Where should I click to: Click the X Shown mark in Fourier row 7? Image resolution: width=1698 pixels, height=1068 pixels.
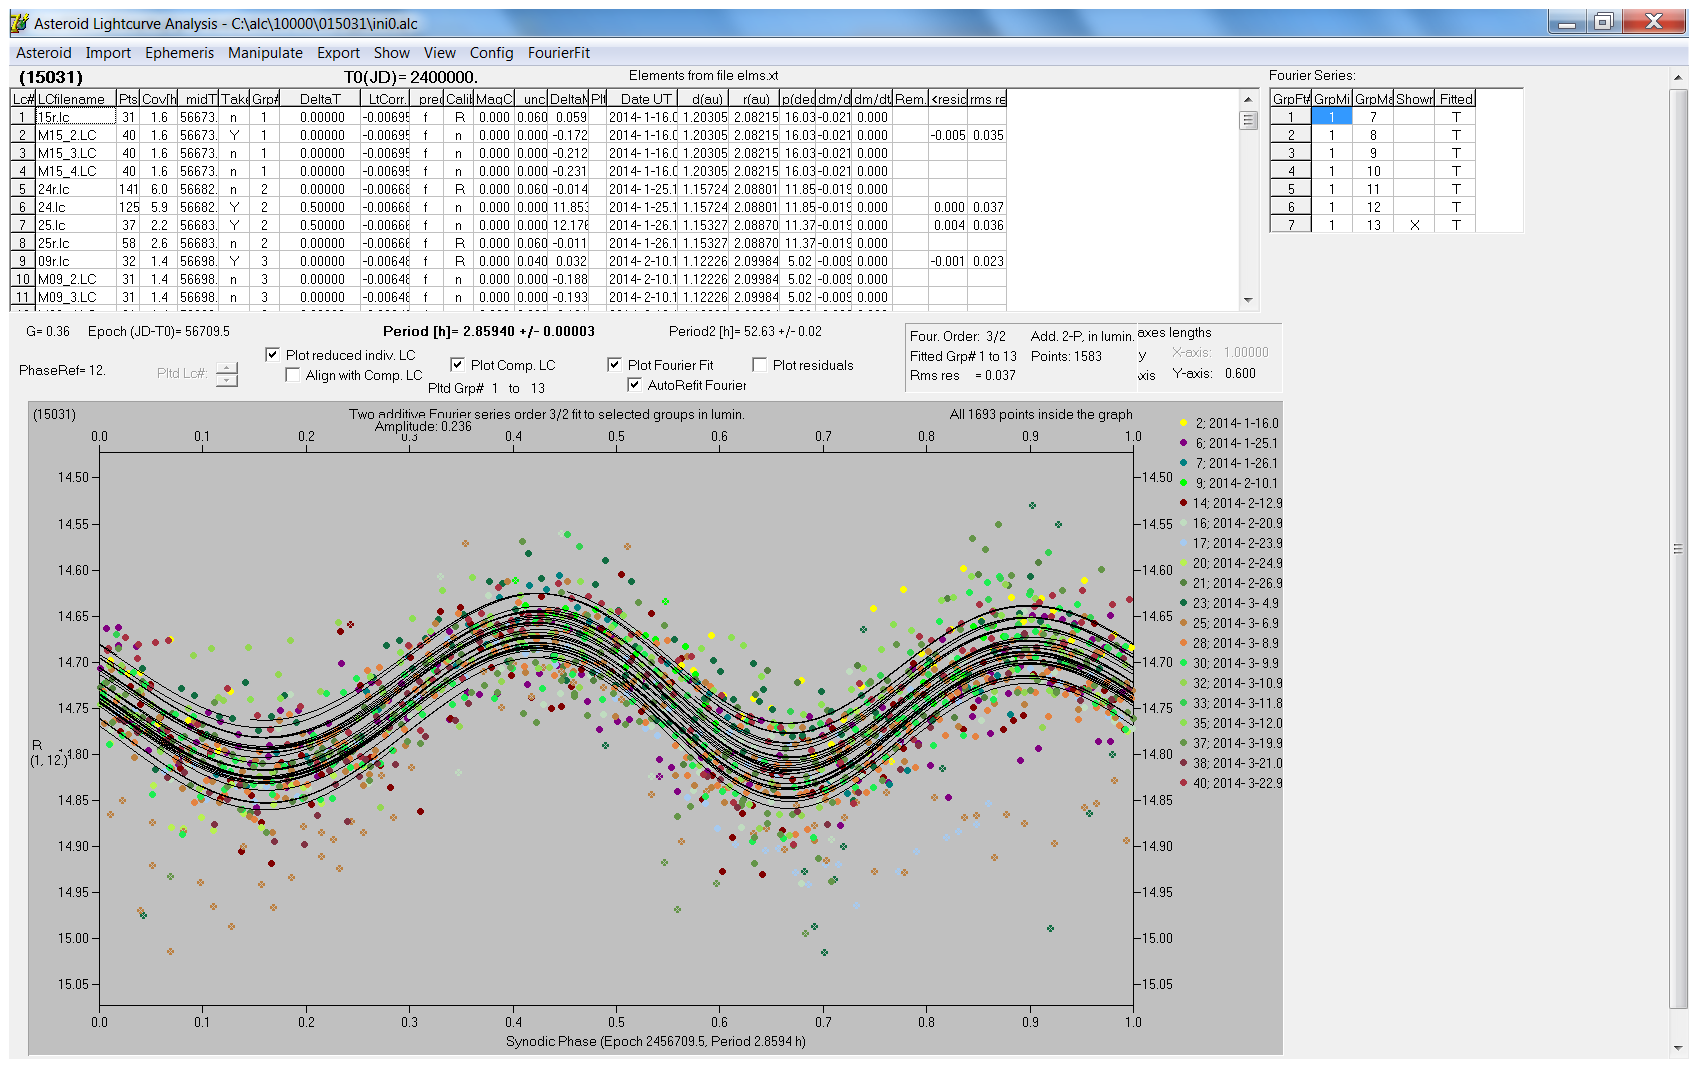(1414, 225)
